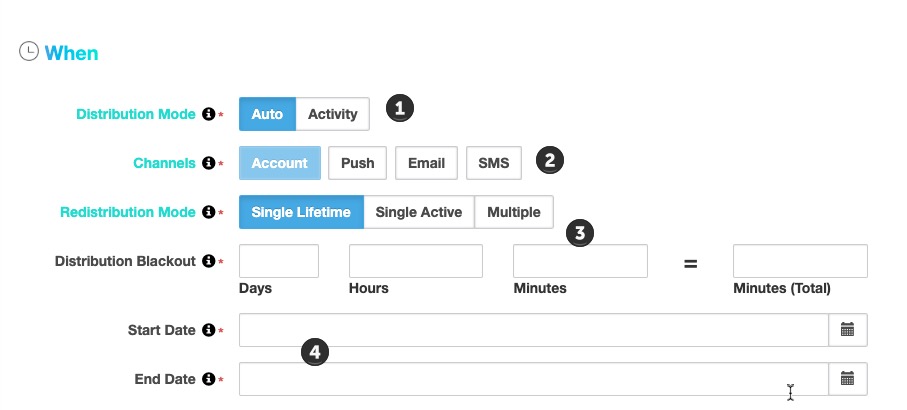Open the Start Date calendar picker
The height and width of the screenshot is (410, 907).
(x=847, y=330)
